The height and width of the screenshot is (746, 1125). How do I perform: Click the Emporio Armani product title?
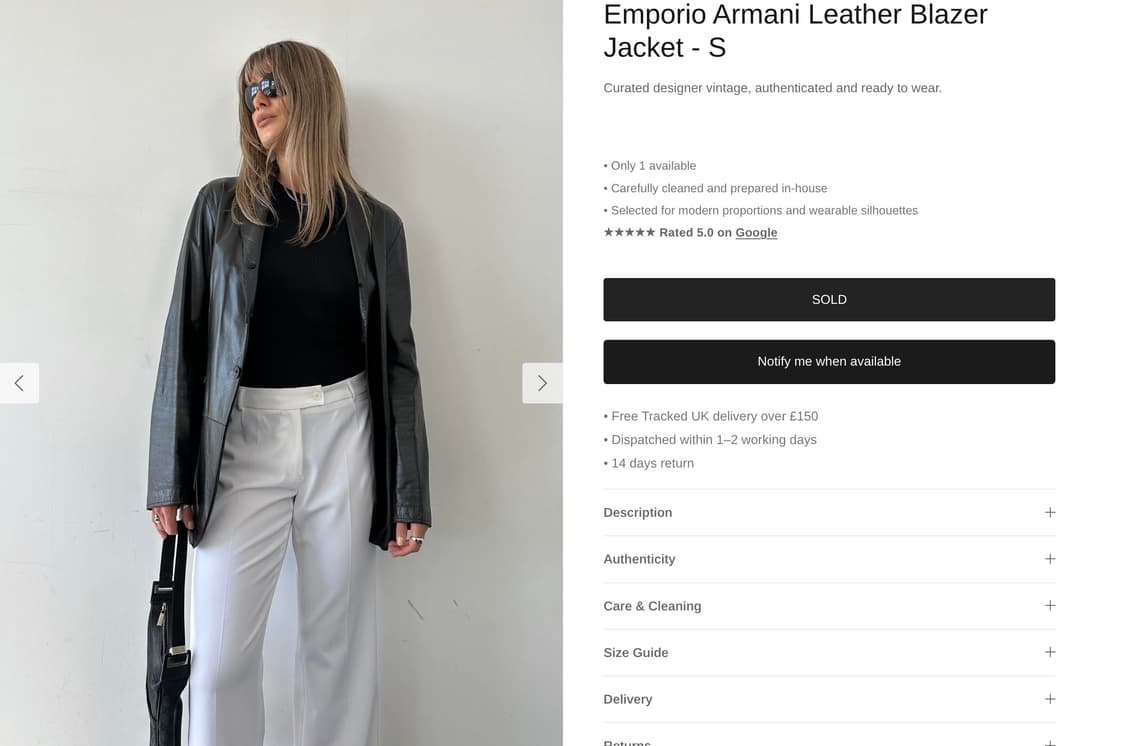[794, 31]
